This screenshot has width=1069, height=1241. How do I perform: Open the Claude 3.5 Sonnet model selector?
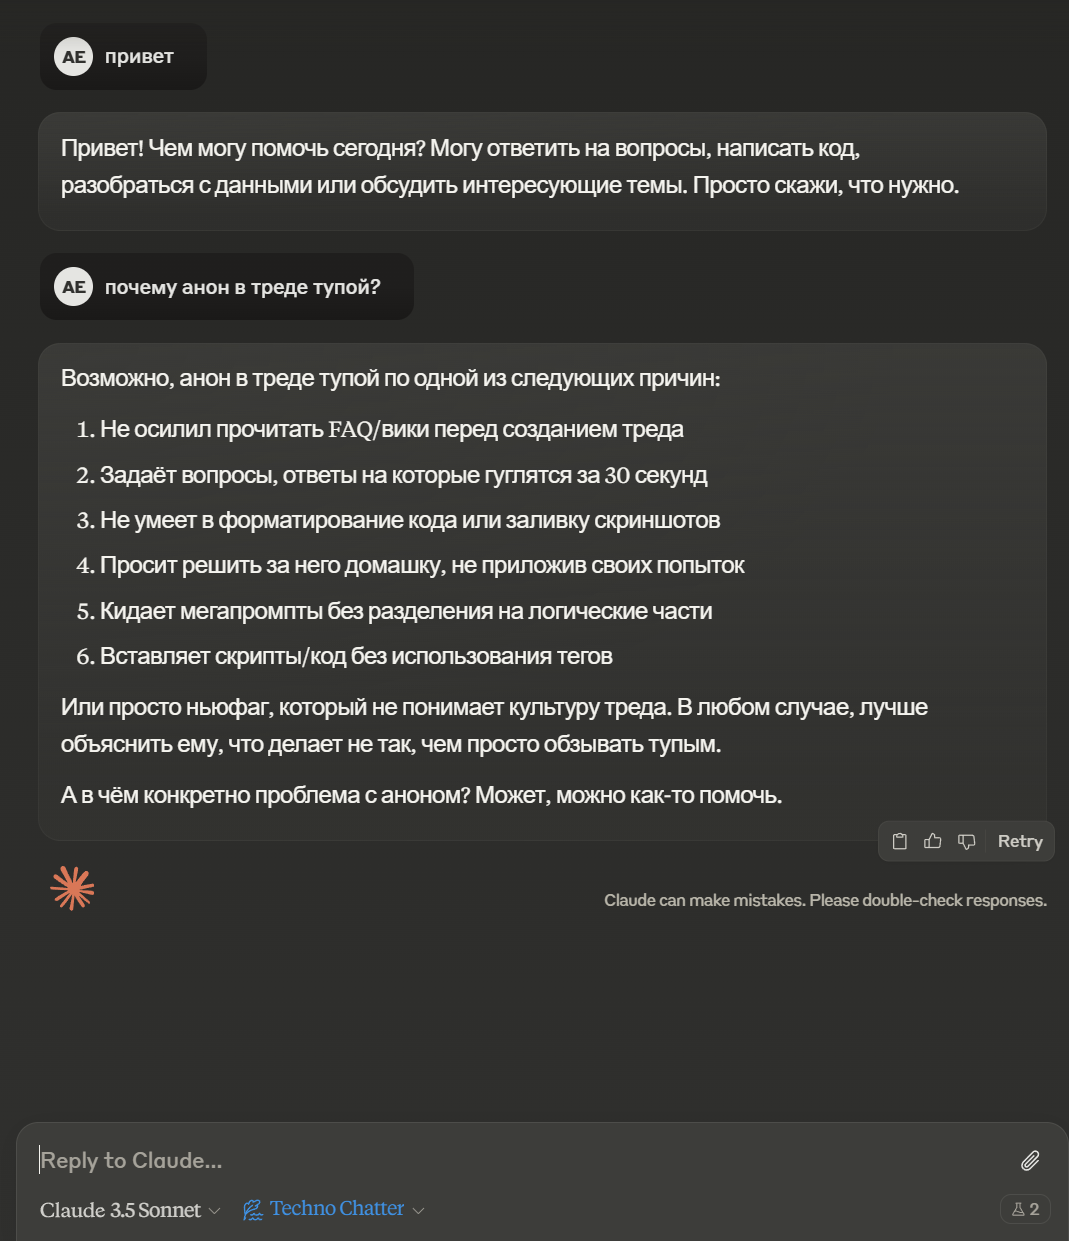click(130, 1210)
